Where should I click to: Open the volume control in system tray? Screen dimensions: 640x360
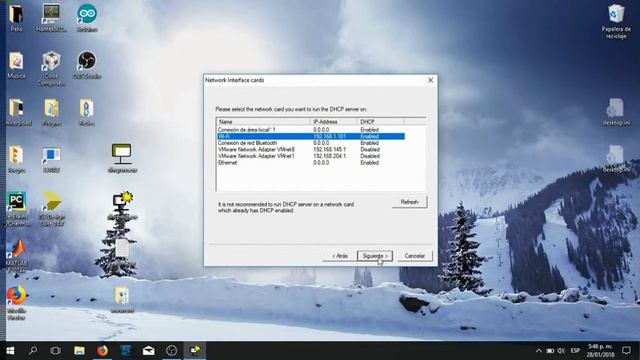point(561,350)
